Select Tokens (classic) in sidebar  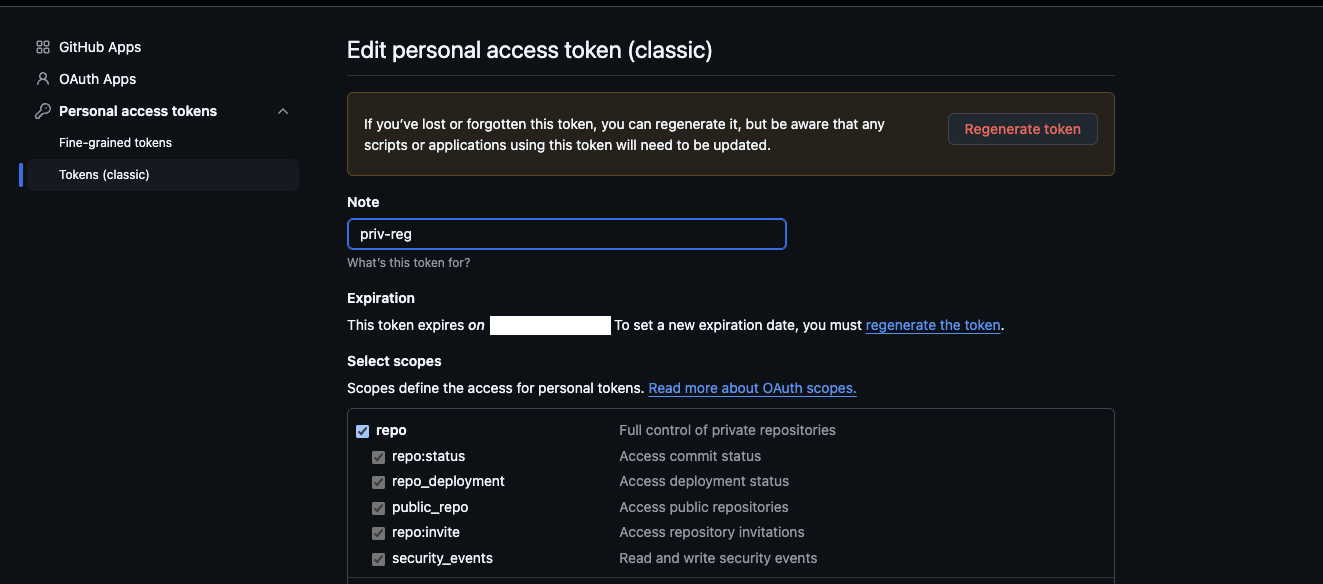tap(104, 175)
